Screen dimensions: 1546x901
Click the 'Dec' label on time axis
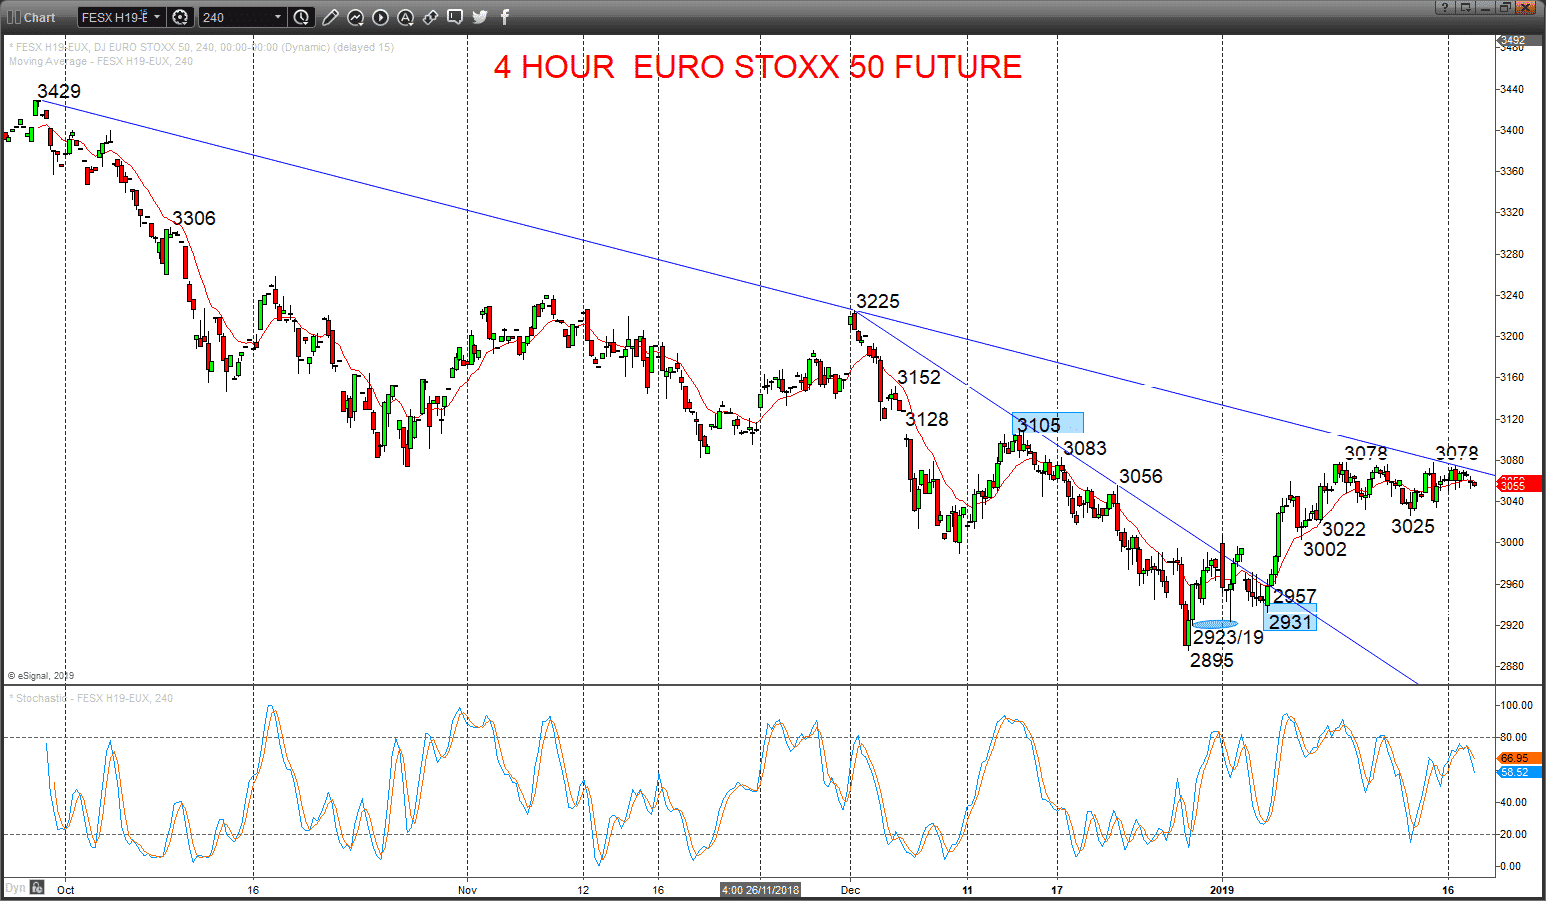pos(850,889)
